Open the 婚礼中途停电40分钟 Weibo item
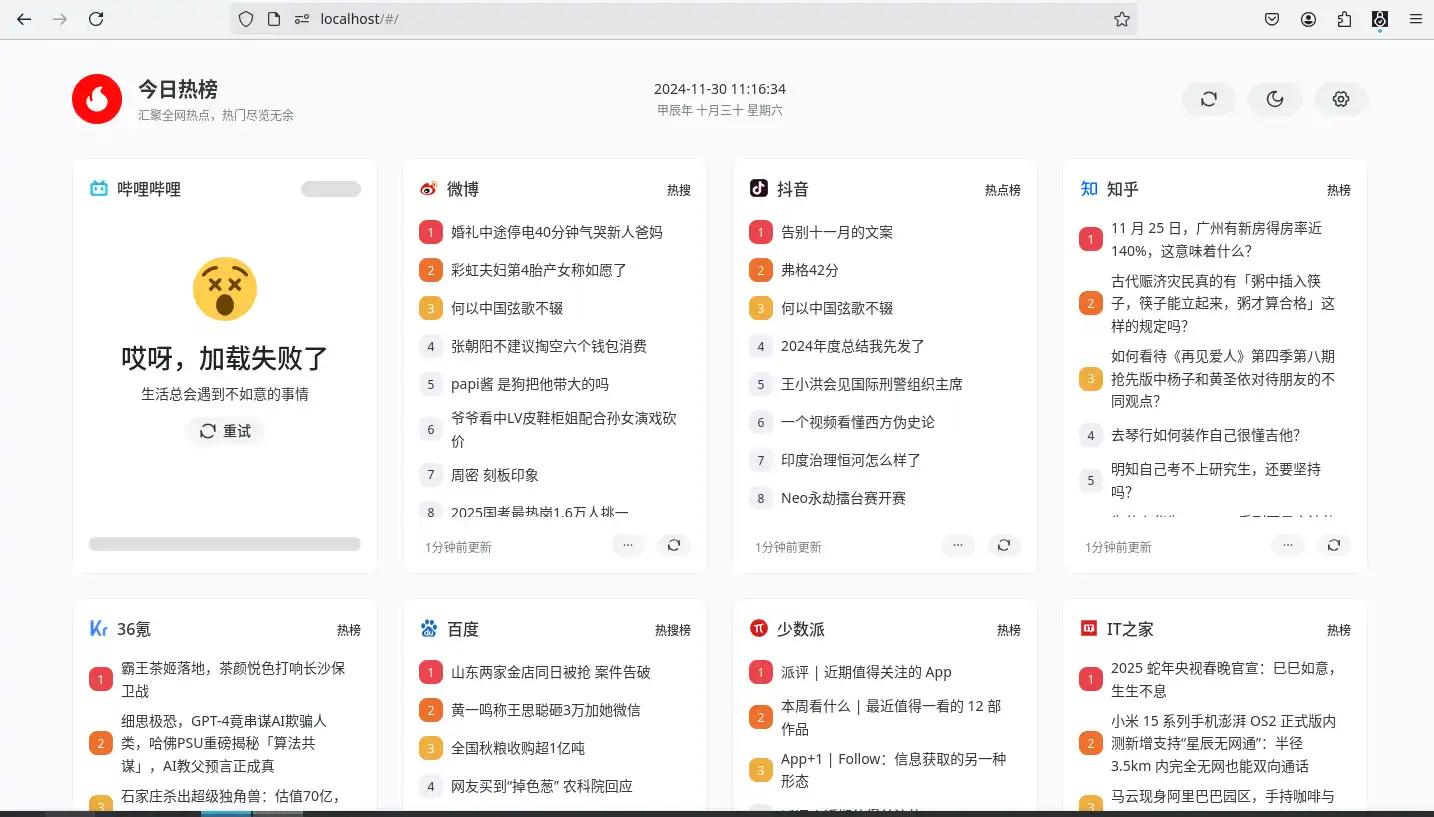The image size is (1434, 817). point(556,232)
